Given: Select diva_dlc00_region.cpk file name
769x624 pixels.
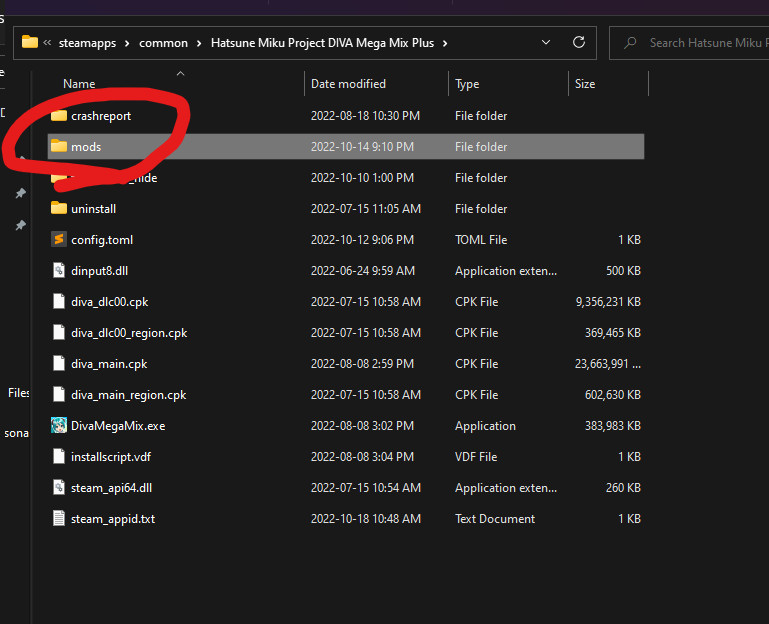Looking at the screenshot, I should (x=129, y=333).
